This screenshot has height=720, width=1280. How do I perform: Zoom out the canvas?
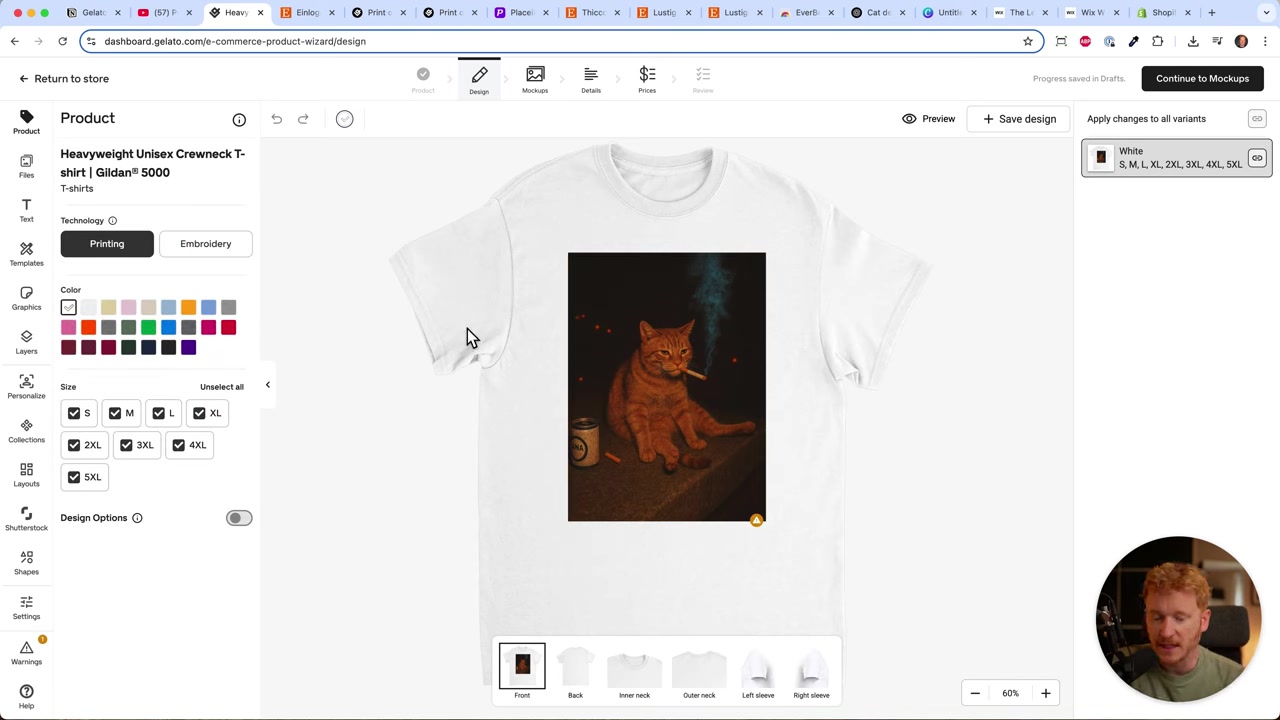point(975,693)
